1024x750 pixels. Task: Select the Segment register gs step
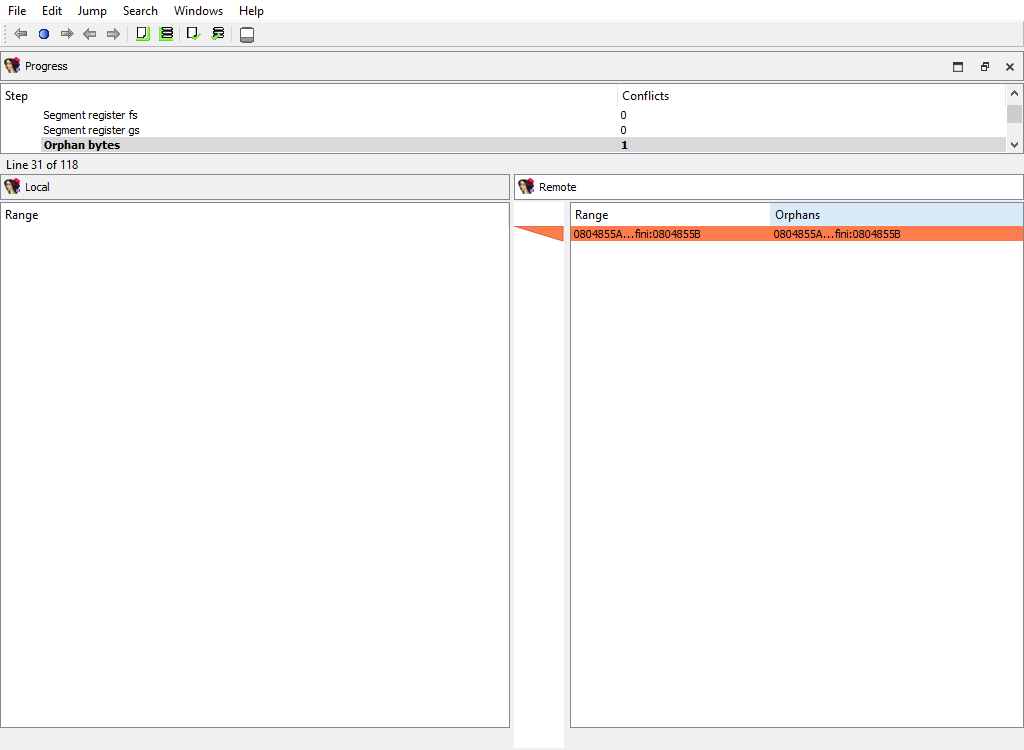point(91,130)
